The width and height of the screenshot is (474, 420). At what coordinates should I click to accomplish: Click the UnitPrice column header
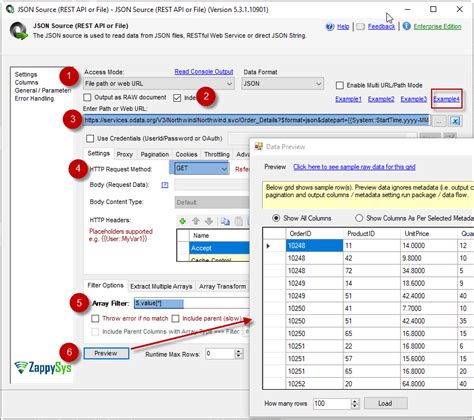429,234
